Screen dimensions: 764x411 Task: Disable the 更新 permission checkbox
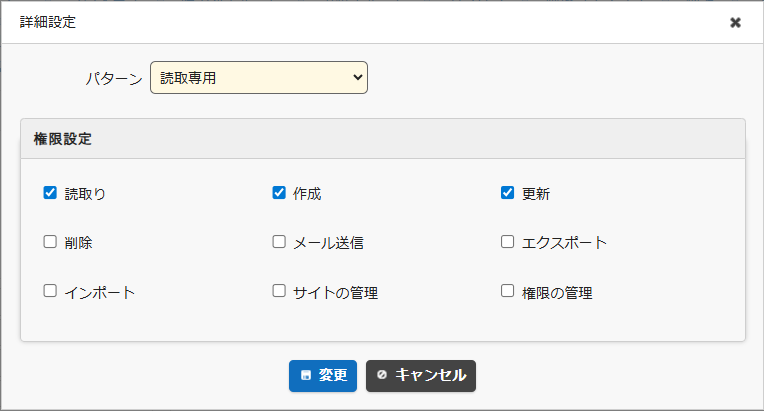[507, 193]
